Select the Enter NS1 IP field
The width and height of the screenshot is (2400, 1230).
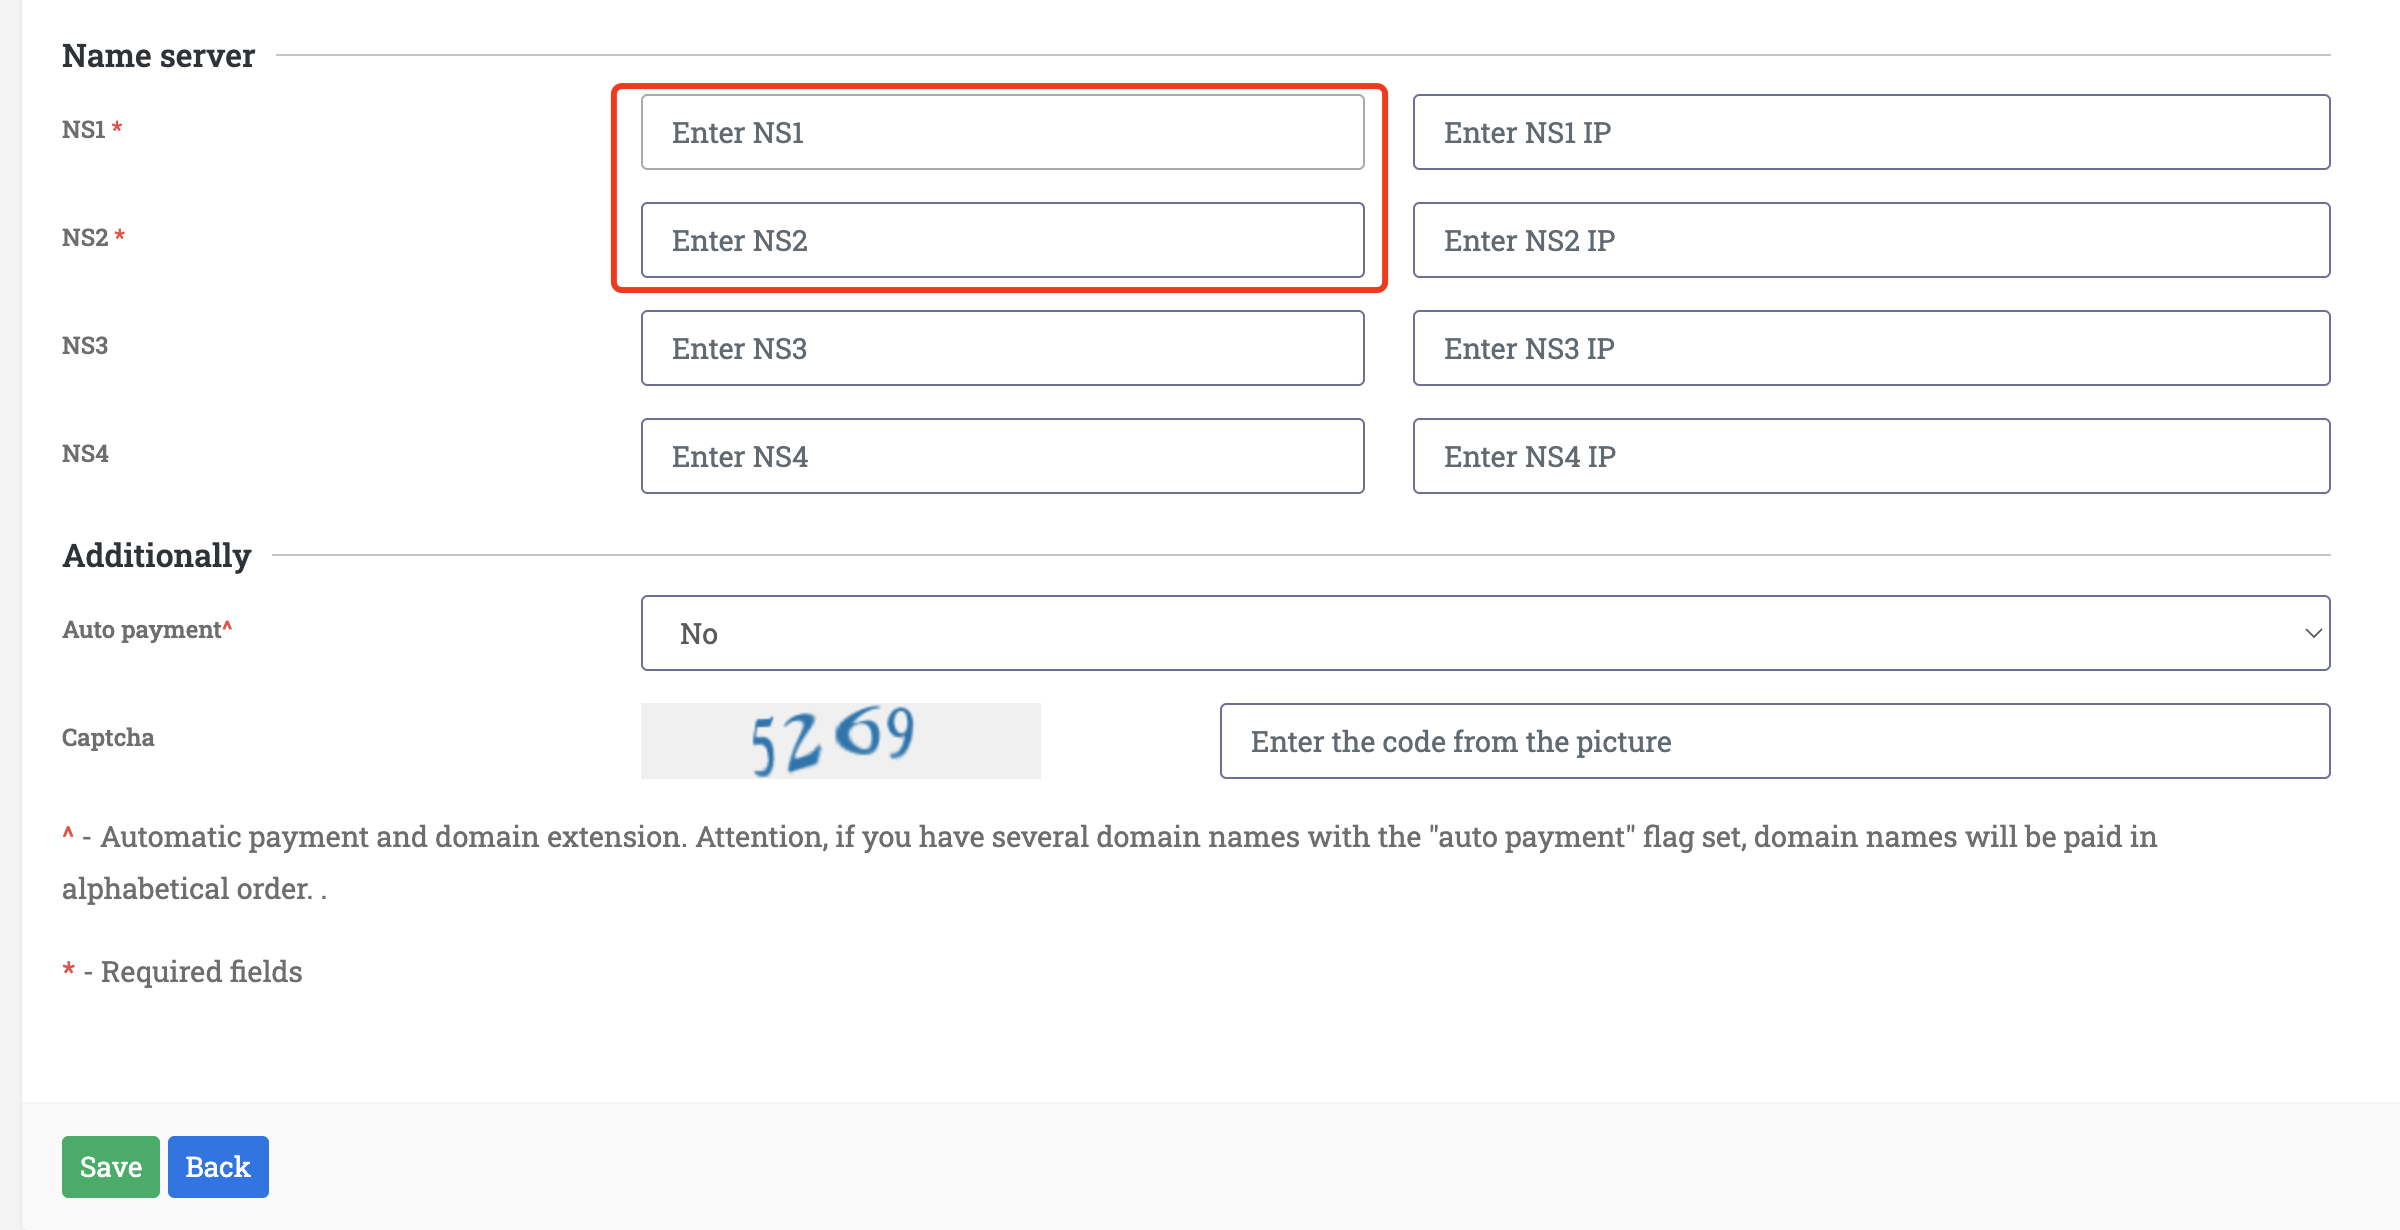point(1871,132)
